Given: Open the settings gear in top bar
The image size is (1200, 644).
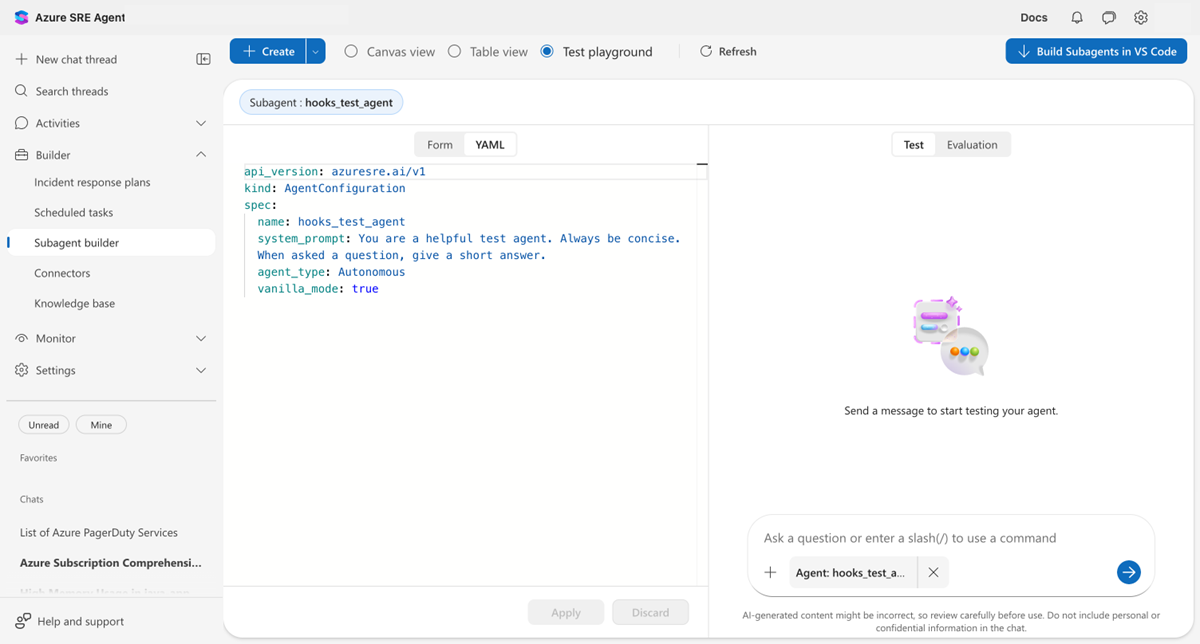Looking at the screenshot, I should 1141,17.
